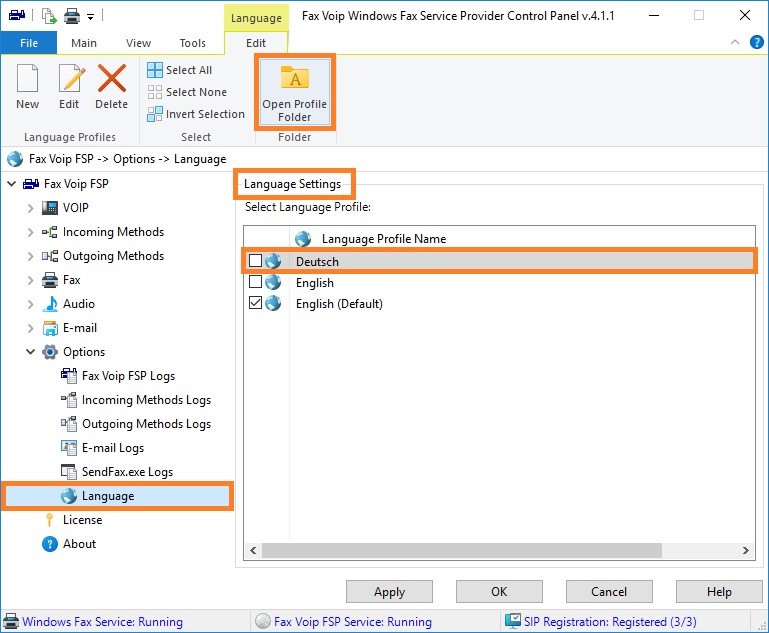The height and width of the screenshot is (633, 769).
Task: Select the Incoming Methods tree icon
Action: pos(50,232)
